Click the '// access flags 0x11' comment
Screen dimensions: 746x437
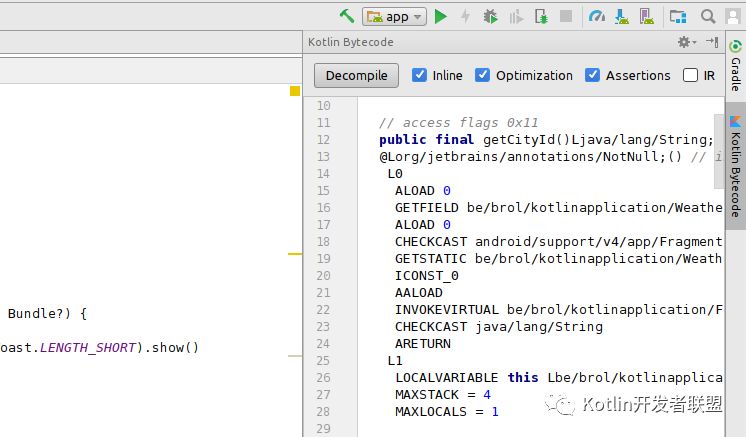click(x=459, y=123)
